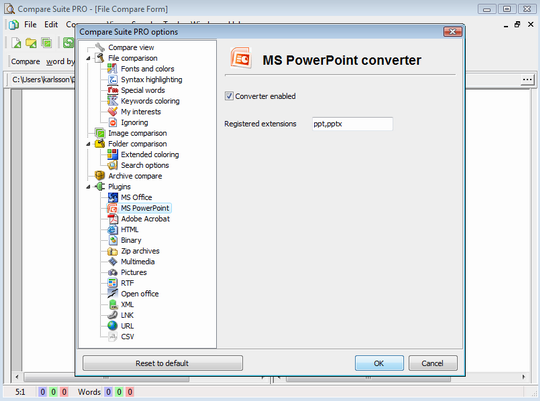Click the Folder comparison icon

tap(100, 144)
